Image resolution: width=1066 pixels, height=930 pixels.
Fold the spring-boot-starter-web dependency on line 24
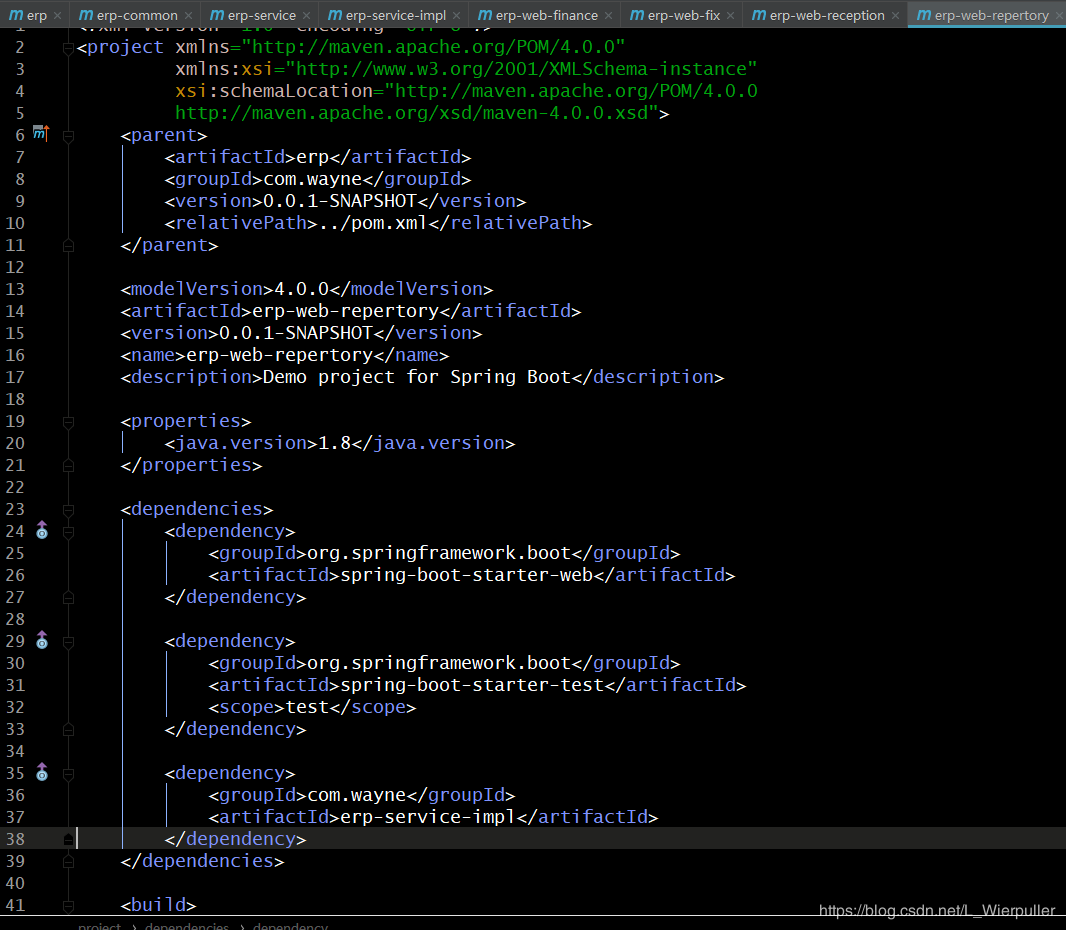pyautogui.click(x=68, y=532)
